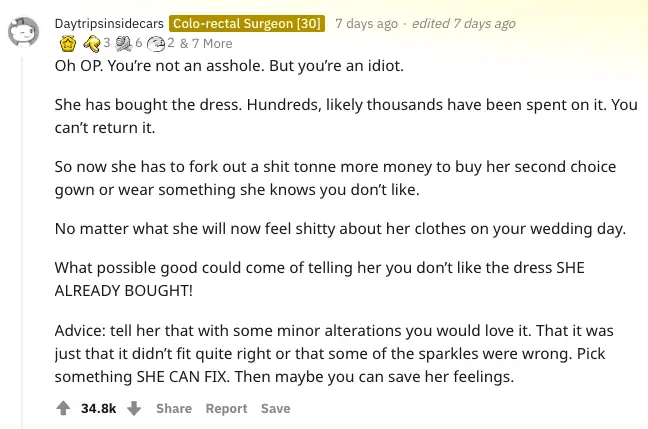This screenshot has width=648, height=429.
Task: Click the Colo-rectal Surgeon [30] flair
Action: tap(247, 23)
